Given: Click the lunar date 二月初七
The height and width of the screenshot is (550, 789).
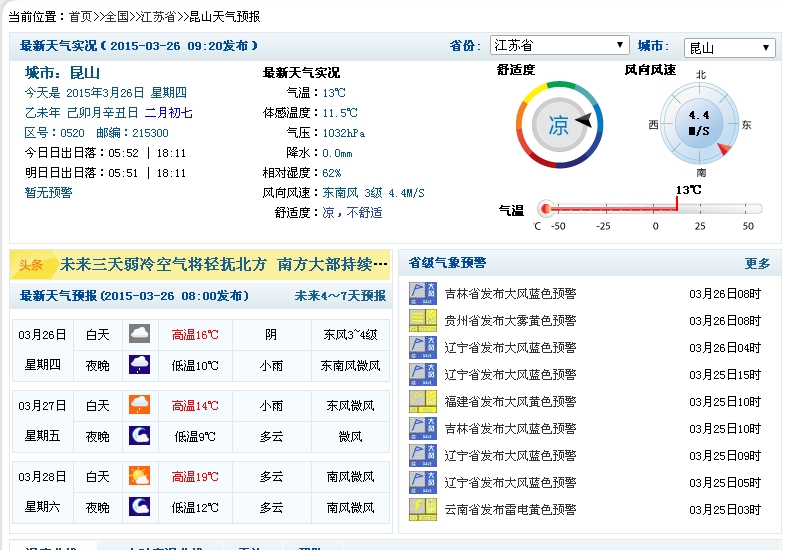Looking at the screenshot, I should [169, 113].
